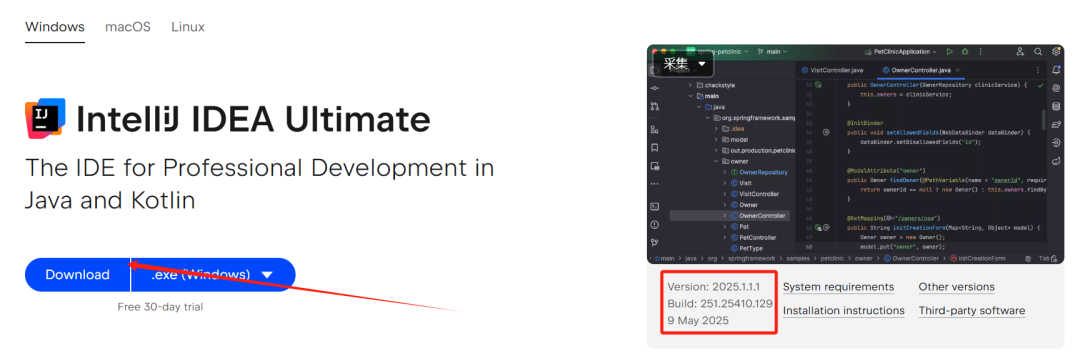Image resolution: width=1080 pixels, height=363 pixels.
Task: Collapse the main folder chevron
Action: 691,96
